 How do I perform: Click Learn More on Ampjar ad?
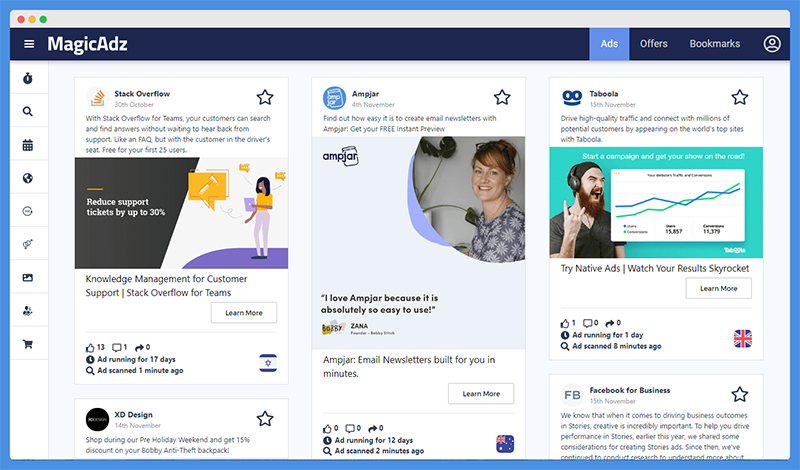click(481, 393)
